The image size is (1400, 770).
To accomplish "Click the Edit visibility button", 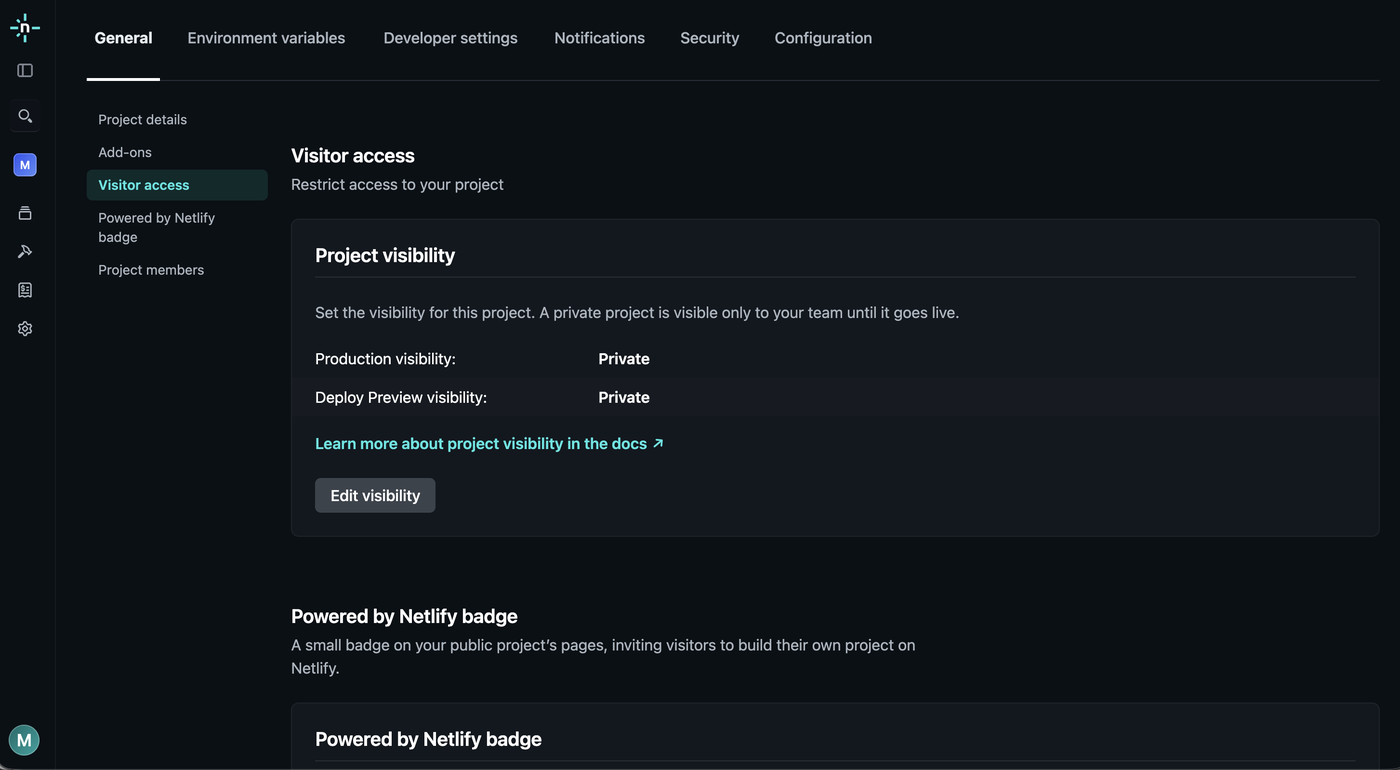I will coord(375,495).
